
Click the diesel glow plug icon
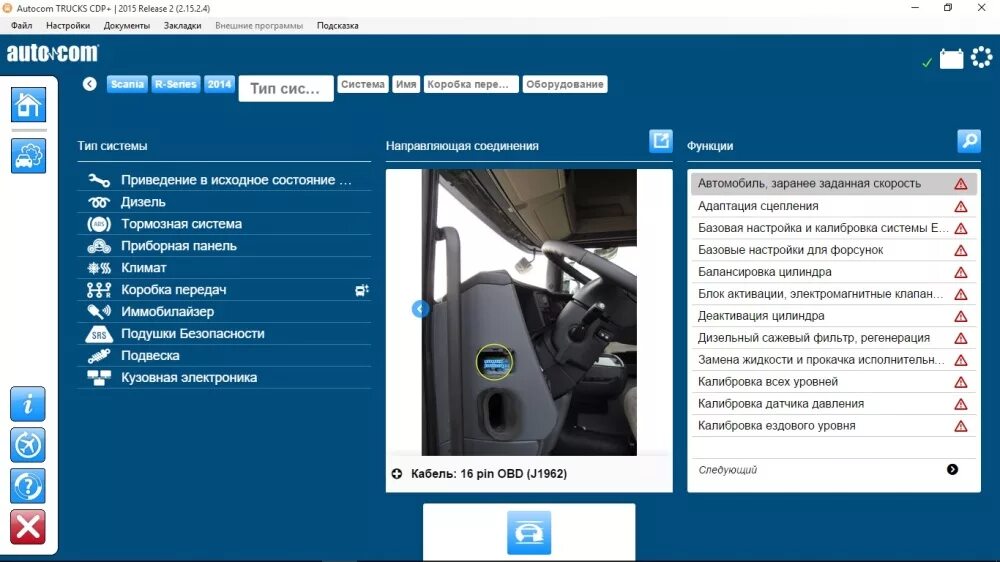tap(99, 202)
